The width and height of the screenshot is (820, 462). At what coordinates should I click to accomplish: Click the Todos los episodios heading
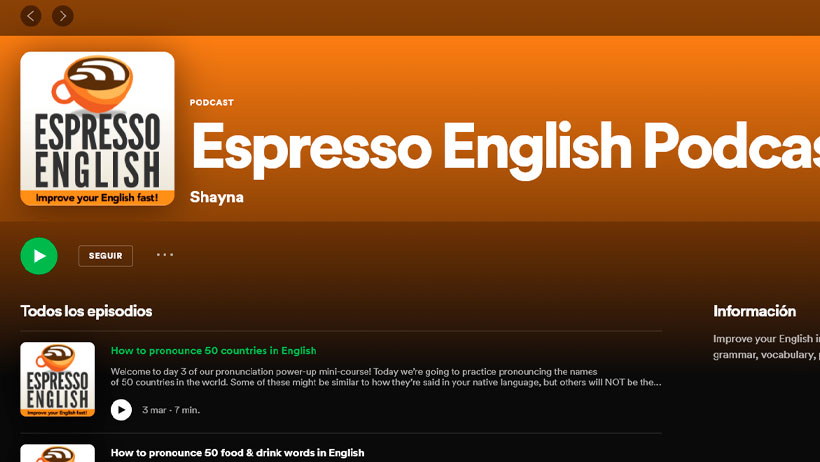pos(86,311)
